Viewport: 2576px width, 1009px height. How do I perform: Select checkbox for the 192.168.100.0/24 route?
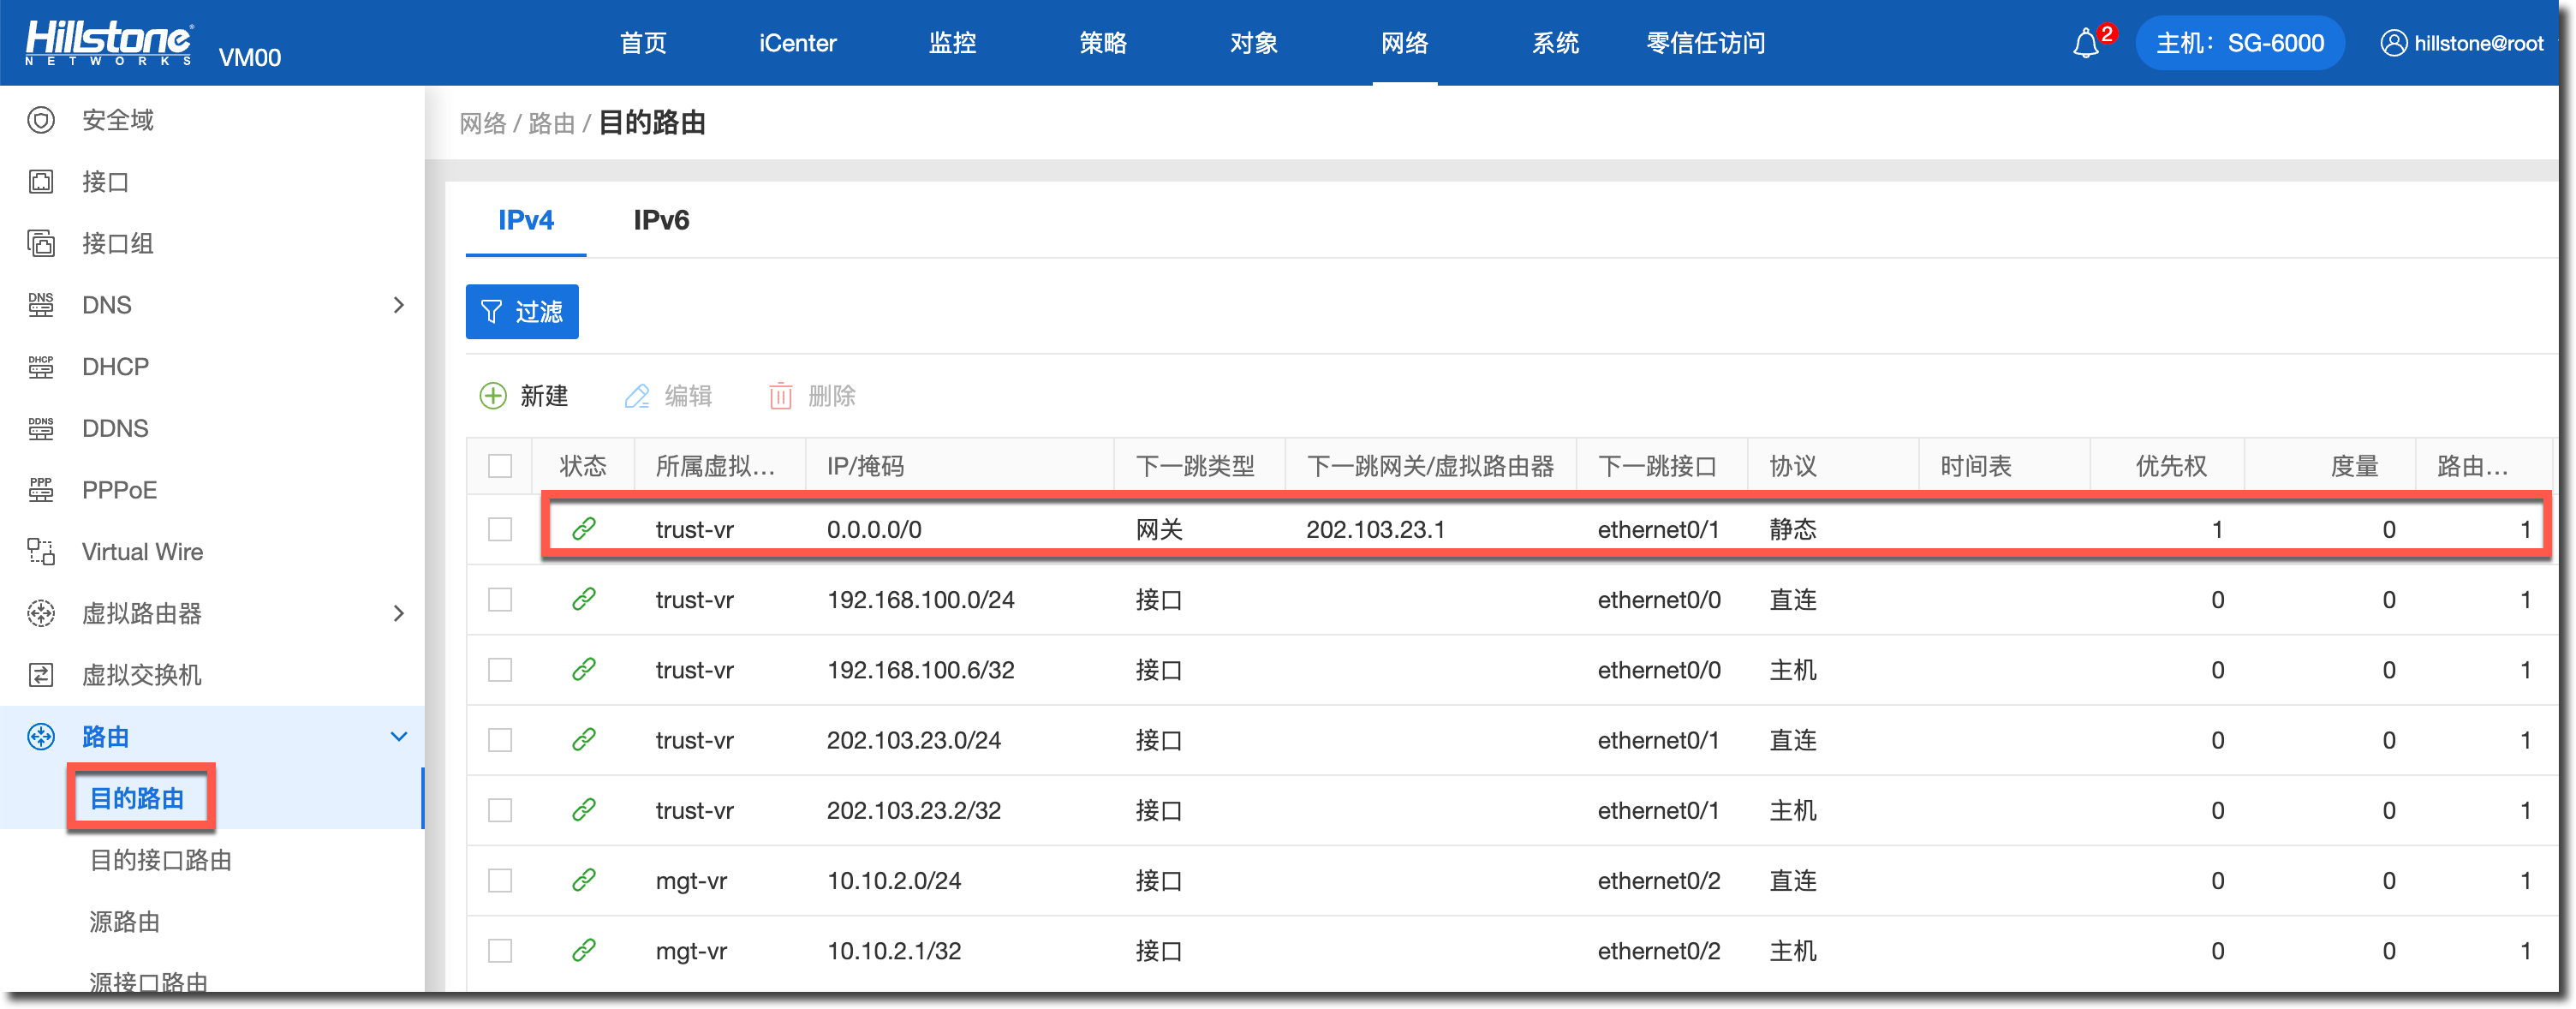click(500, 599)
